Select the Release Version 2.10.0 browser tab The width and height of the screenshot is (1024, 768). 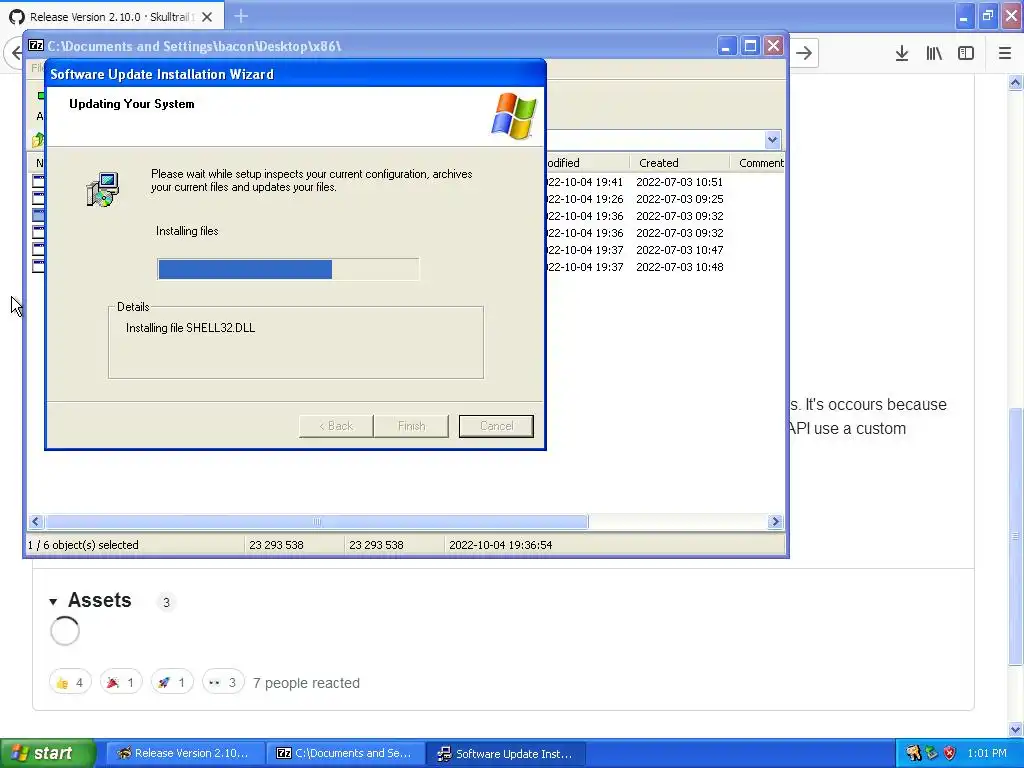tap(112, 16)
